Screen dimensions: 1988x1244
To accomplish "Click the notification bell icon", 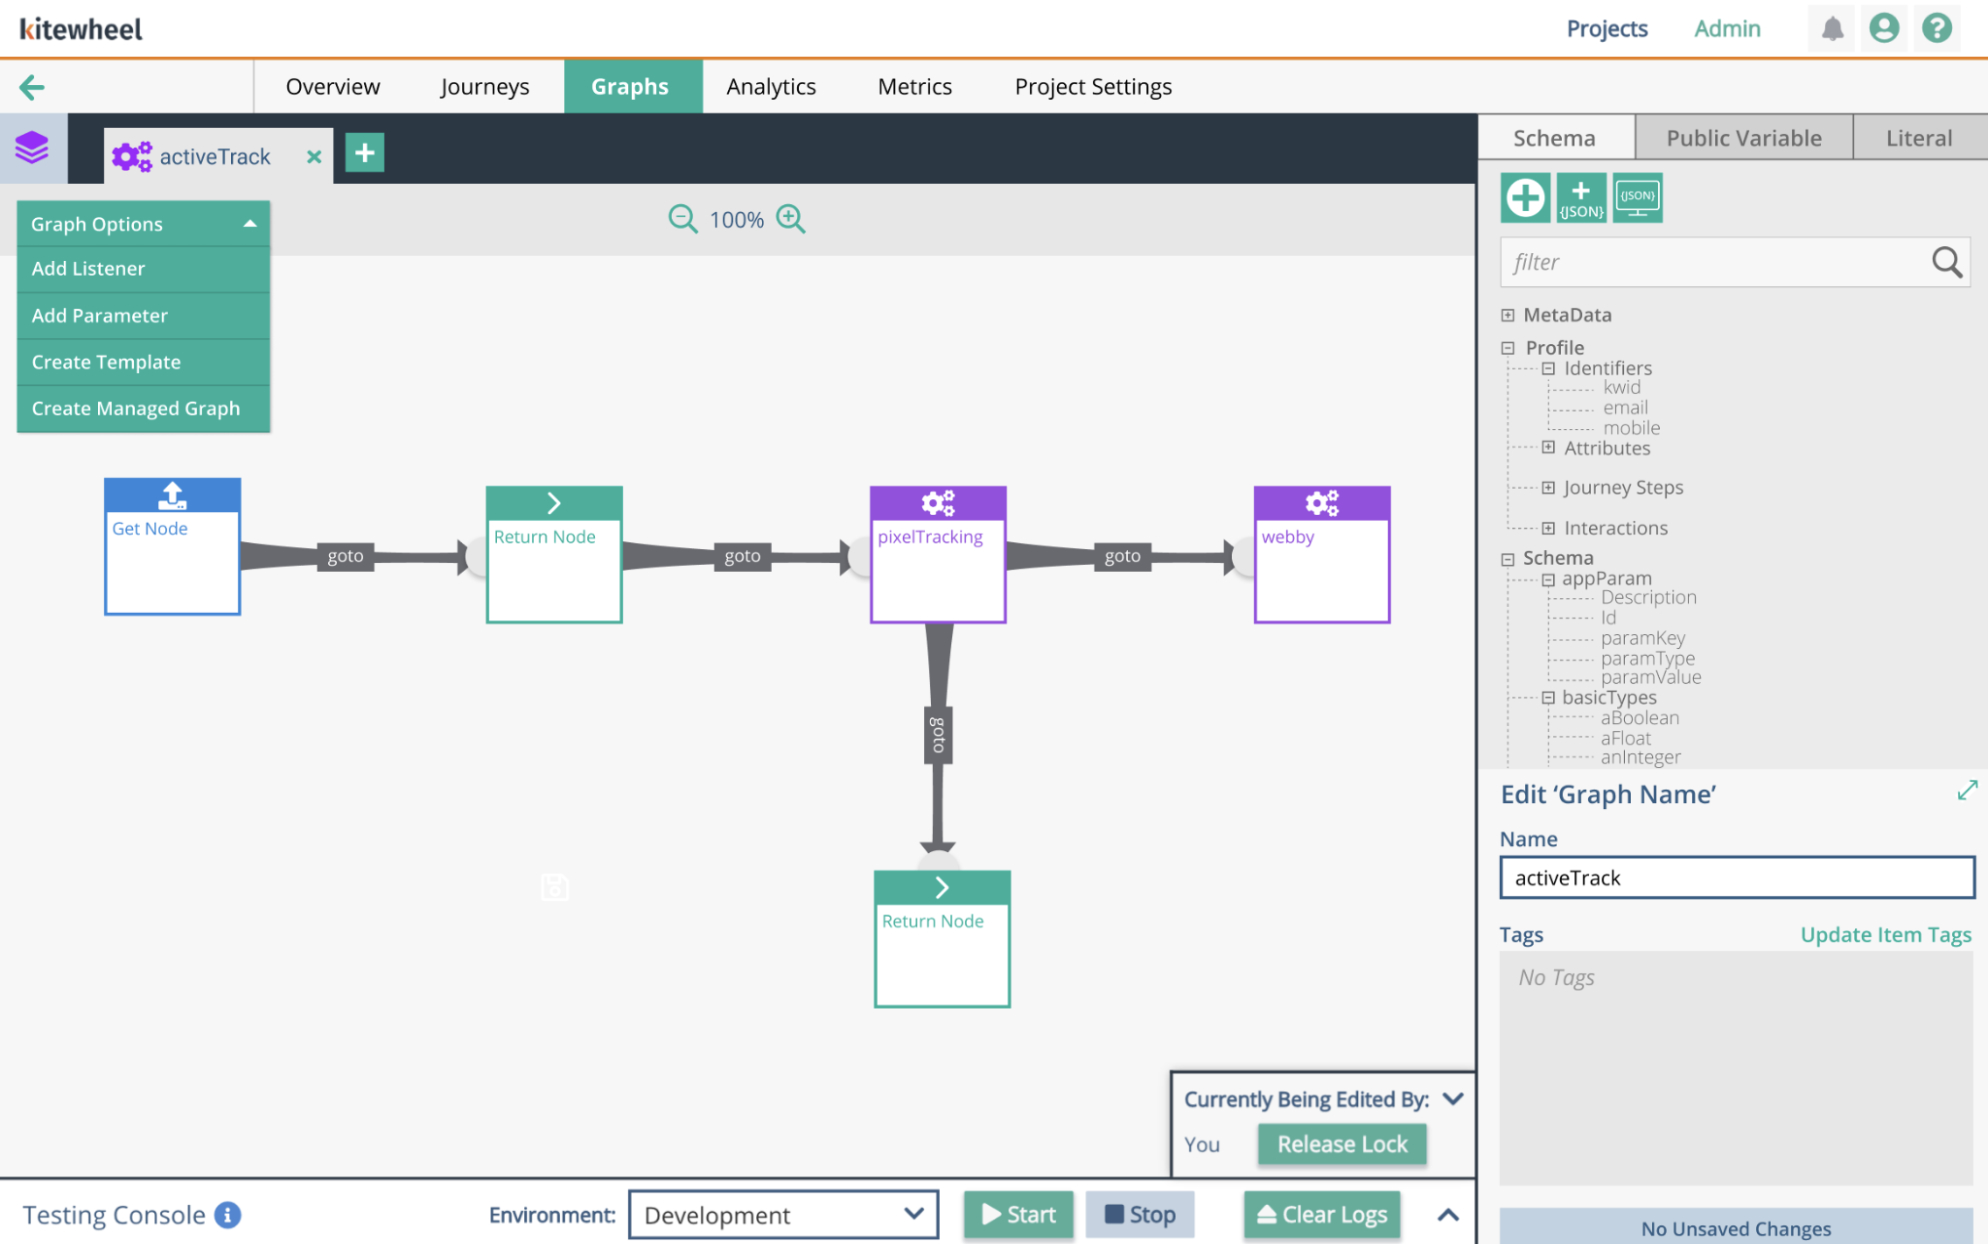I will [x=1832, y=28].
